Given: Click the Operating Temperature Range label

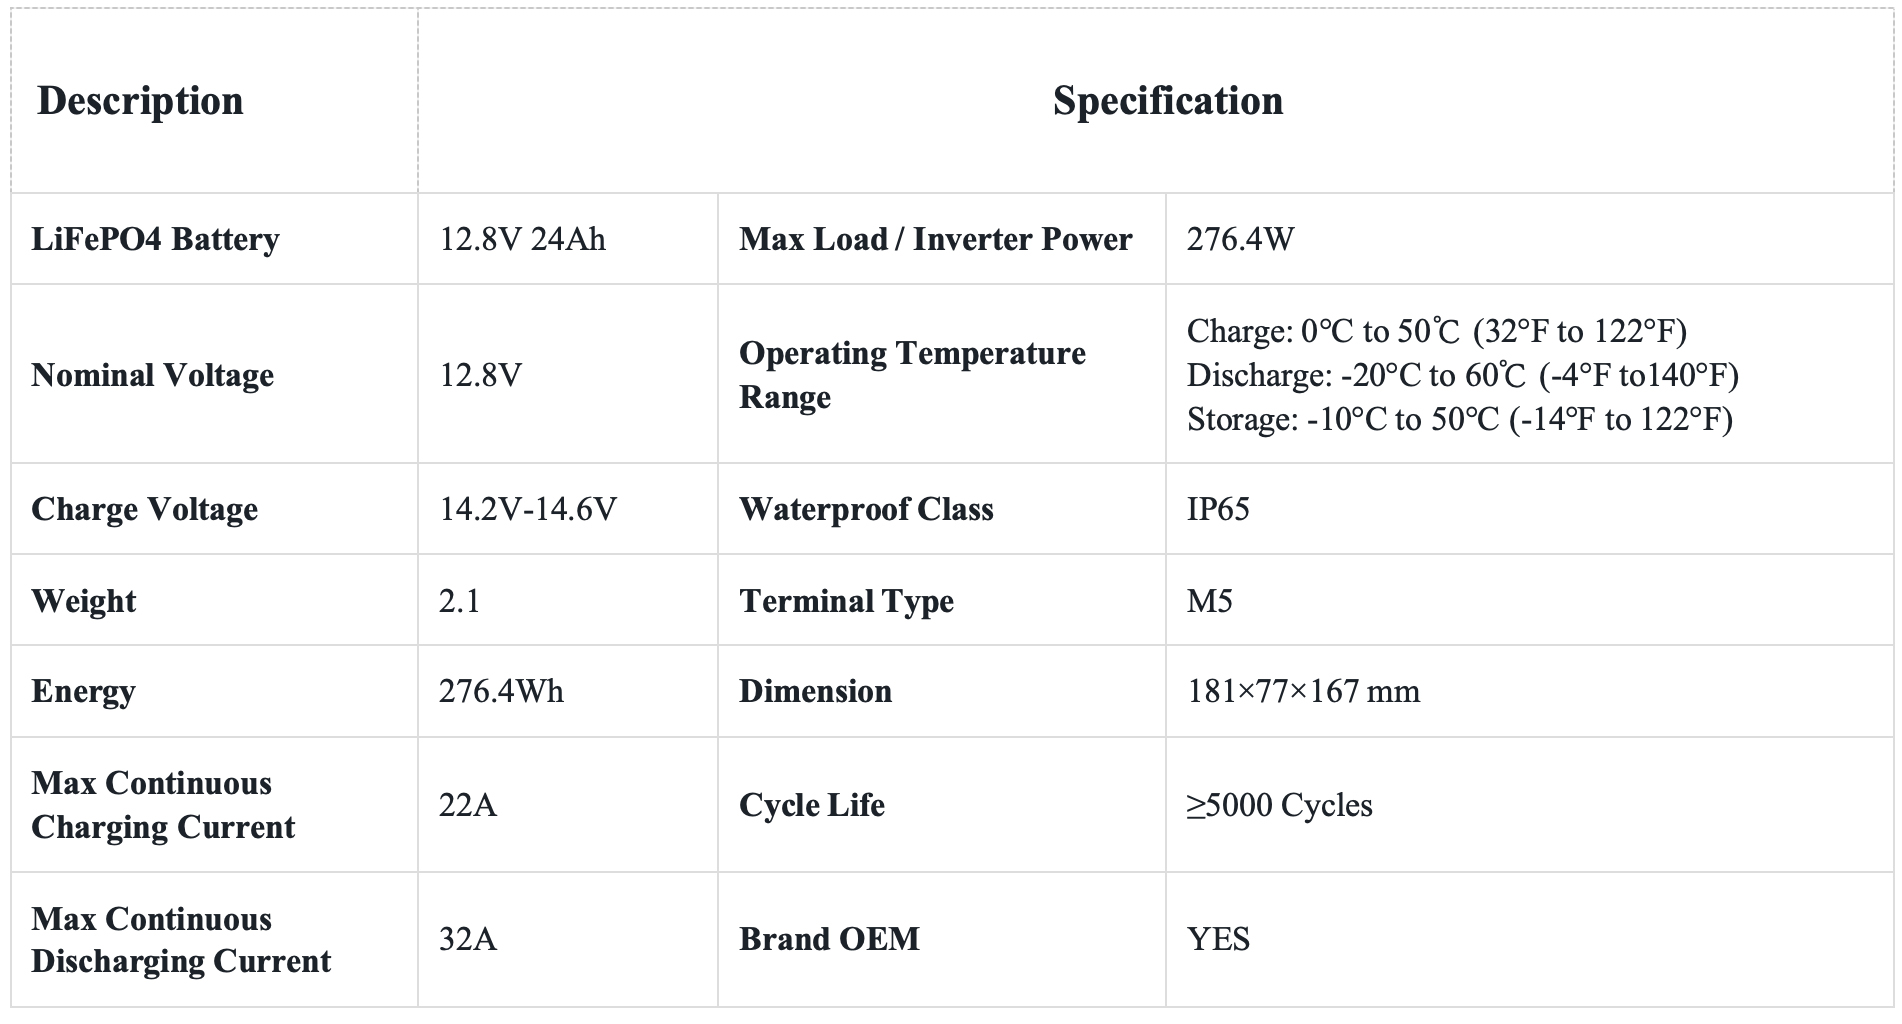Looking at the screenshot, I should [912, 375].
